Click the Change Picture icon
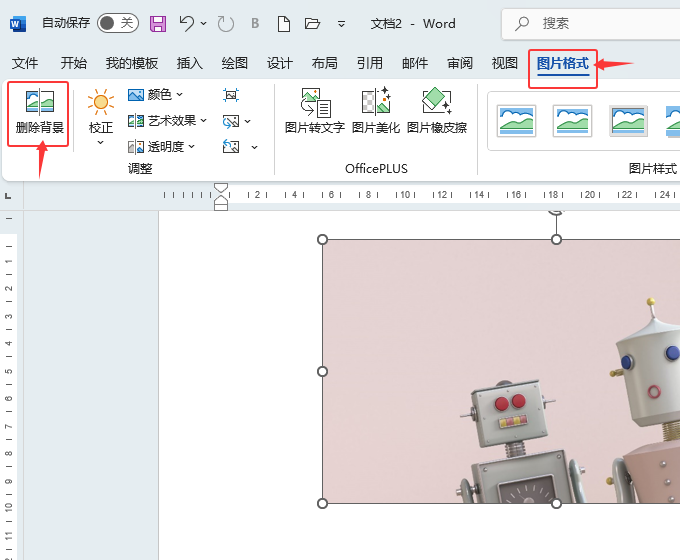The image size is (680, 560). coord(233,121)
